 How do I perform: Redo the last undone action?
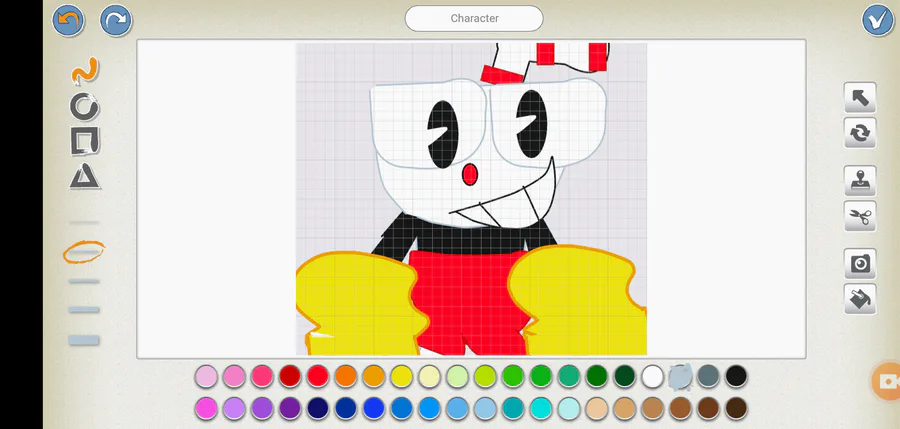[x=116, y=21]
